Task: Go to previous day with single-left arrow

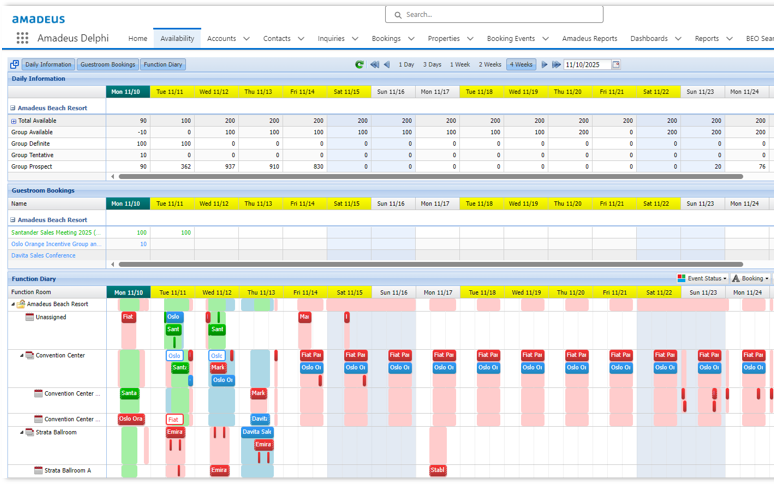Action: 387,64
